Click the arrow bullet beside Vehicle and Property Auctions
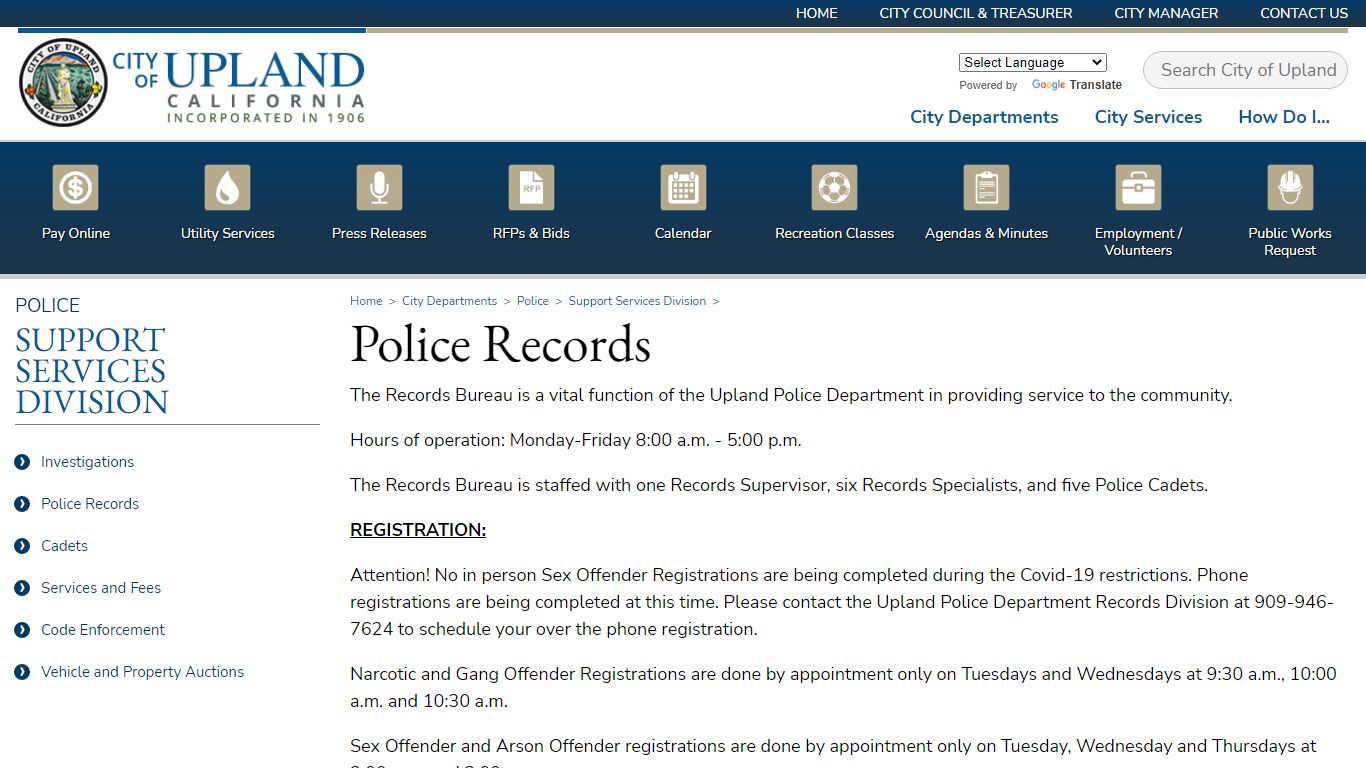The height and width of the screenshot is (768, 1366). coord(22,672)
